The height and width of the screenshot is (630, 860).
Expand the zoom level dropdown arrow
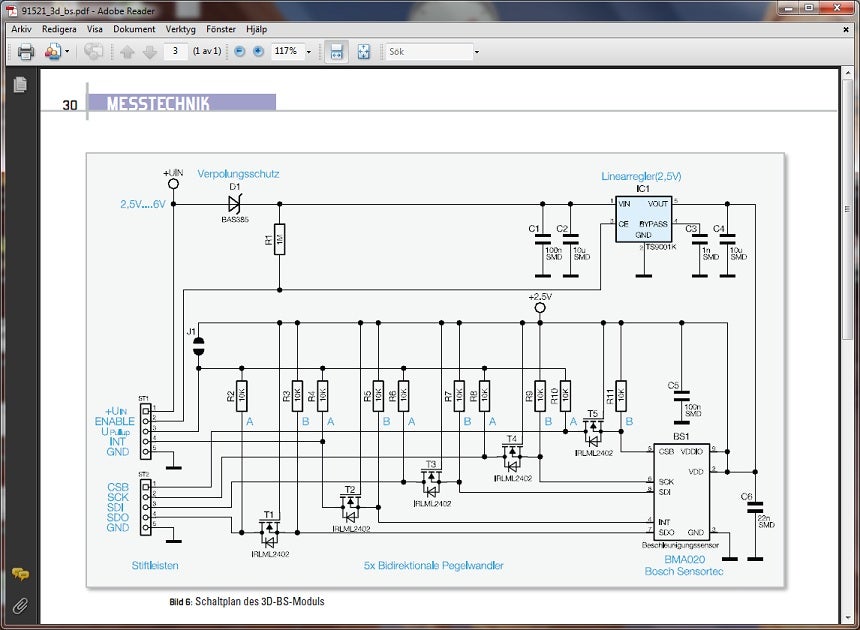[309, 52]
